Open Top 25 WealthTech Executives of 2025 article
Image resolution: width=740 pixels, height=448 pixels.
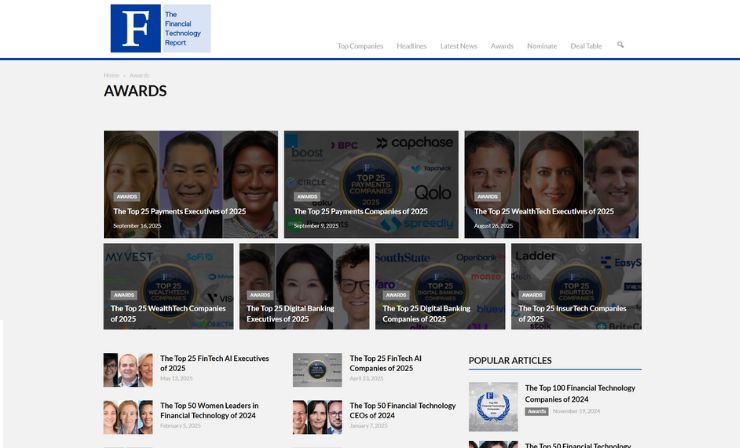pyautogui.click(x=544, y=211)
